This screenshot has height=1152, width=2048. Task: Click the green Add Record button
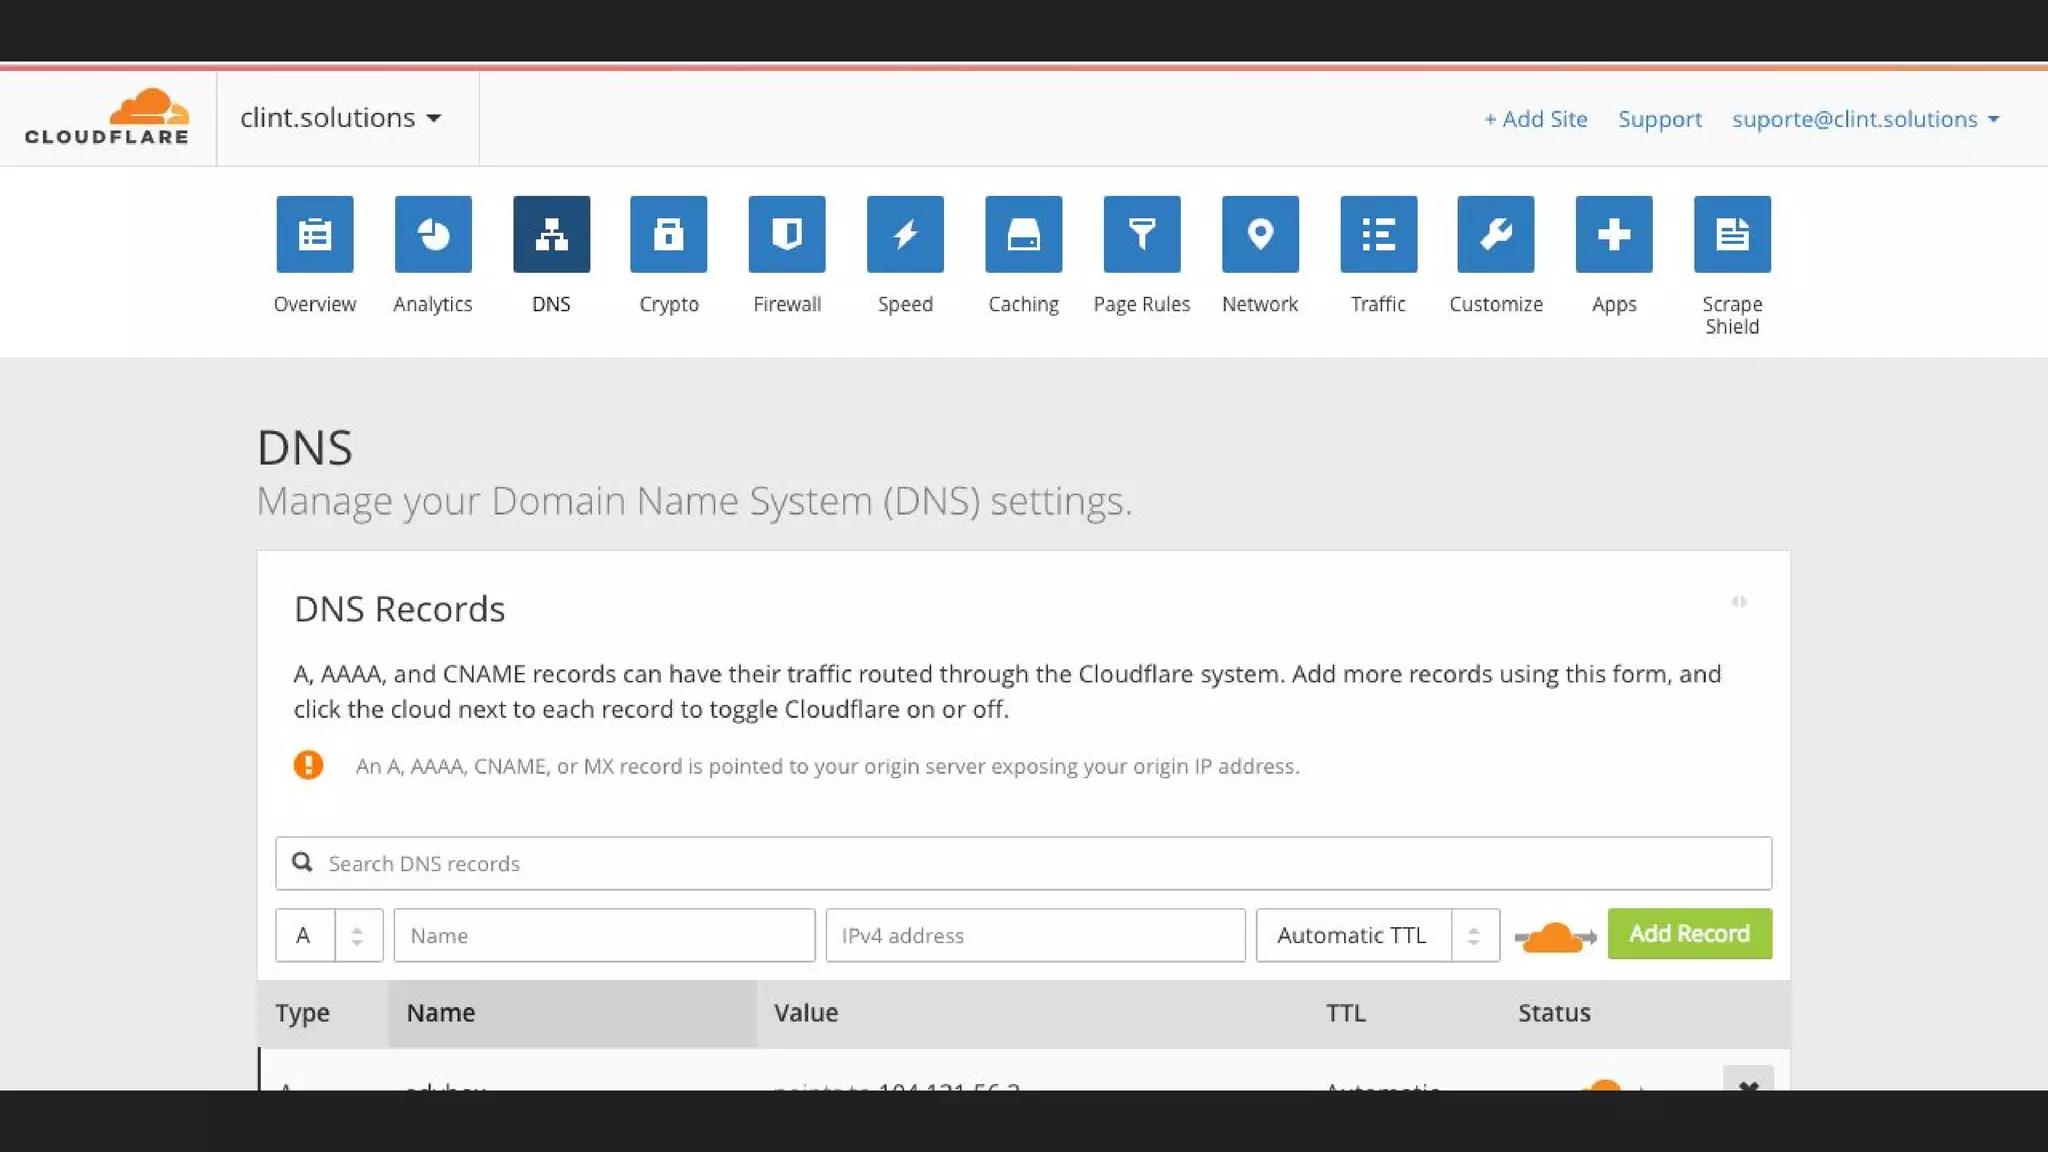1689,933
